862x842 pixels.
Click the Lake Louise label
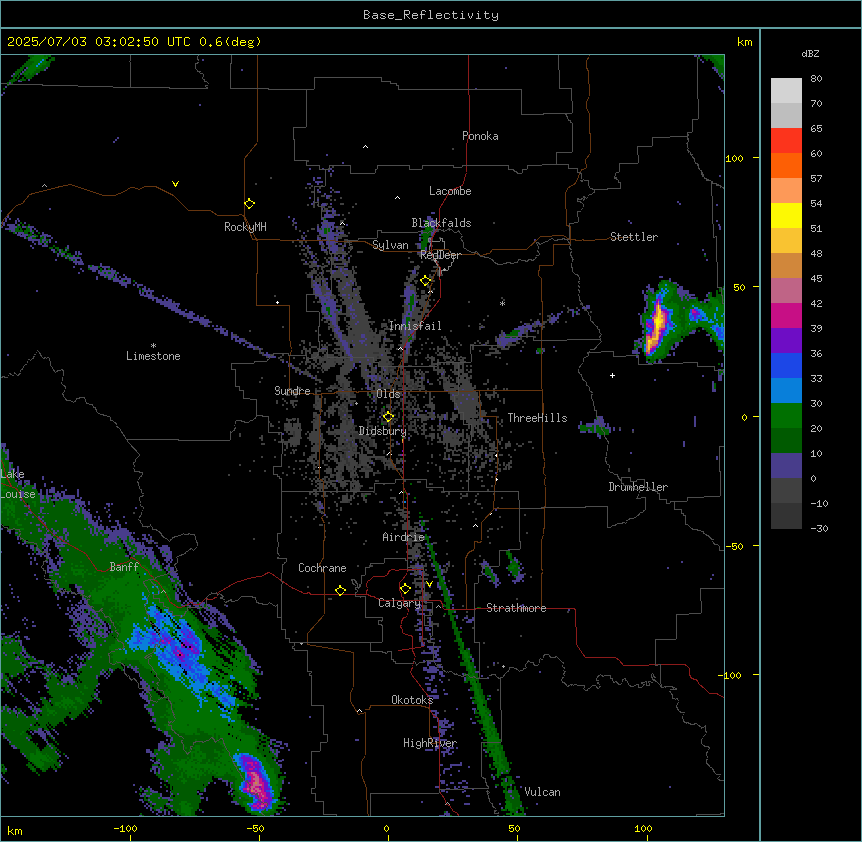click(18, 484)
